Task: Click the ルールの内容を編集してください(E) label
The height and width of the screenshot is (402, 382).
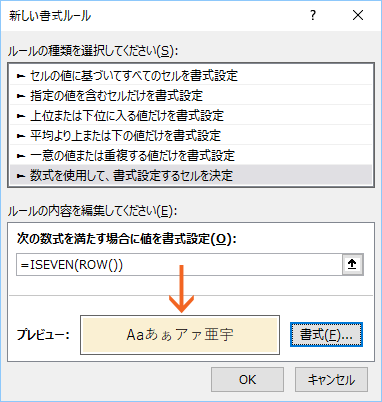Action: tap(92, 211)
